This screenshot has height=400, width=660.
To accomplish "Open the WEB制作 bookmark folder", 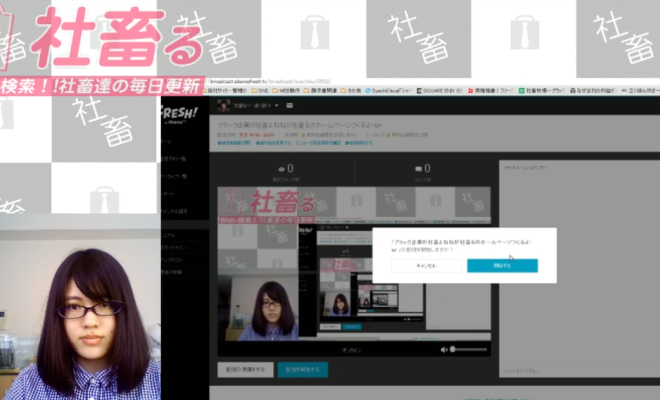I will pos(288,90).
